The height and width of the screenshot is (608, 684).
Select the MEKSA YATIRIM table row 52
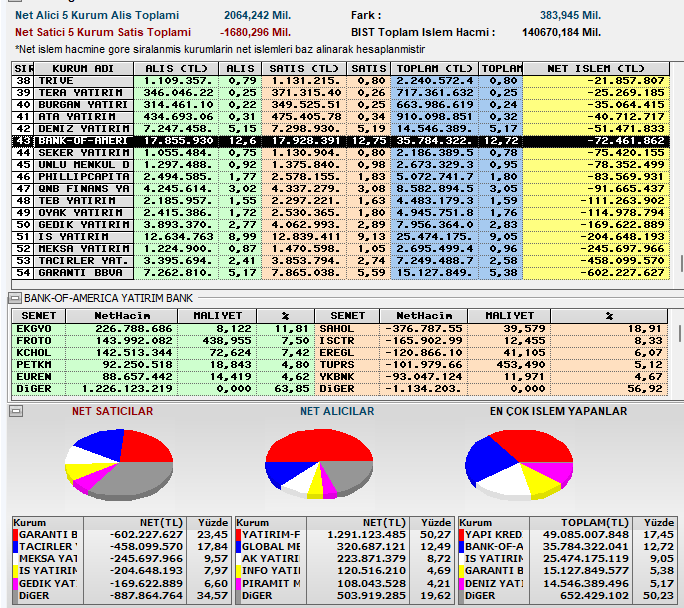340,249
